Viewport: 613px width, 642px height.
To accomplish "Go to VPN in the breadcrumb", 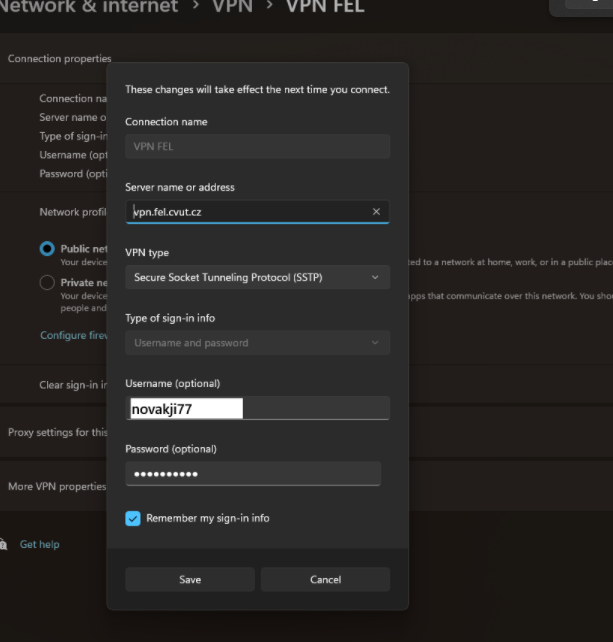I will (x=233, y=7).
